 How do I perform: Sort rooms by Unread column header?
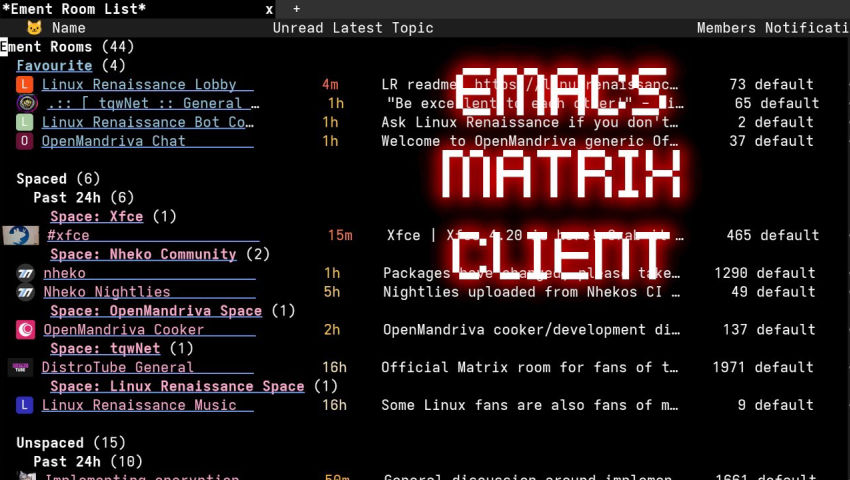coord(298,28)
